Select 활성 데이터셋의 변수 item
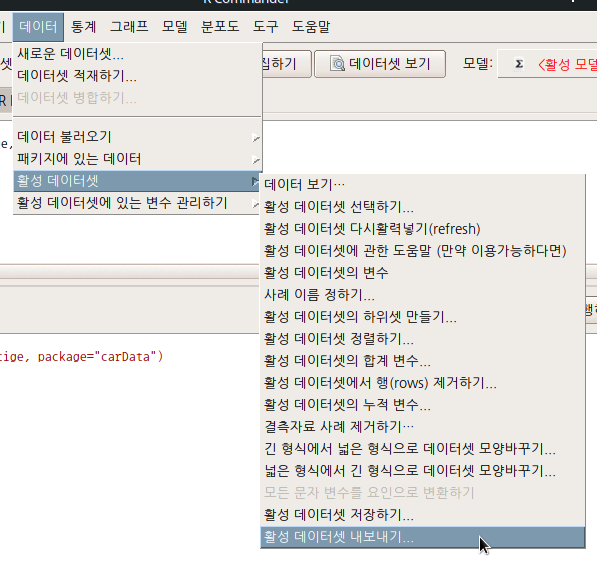Image resolution: width=597 pixels, height=565 pixels. [423, 273]
